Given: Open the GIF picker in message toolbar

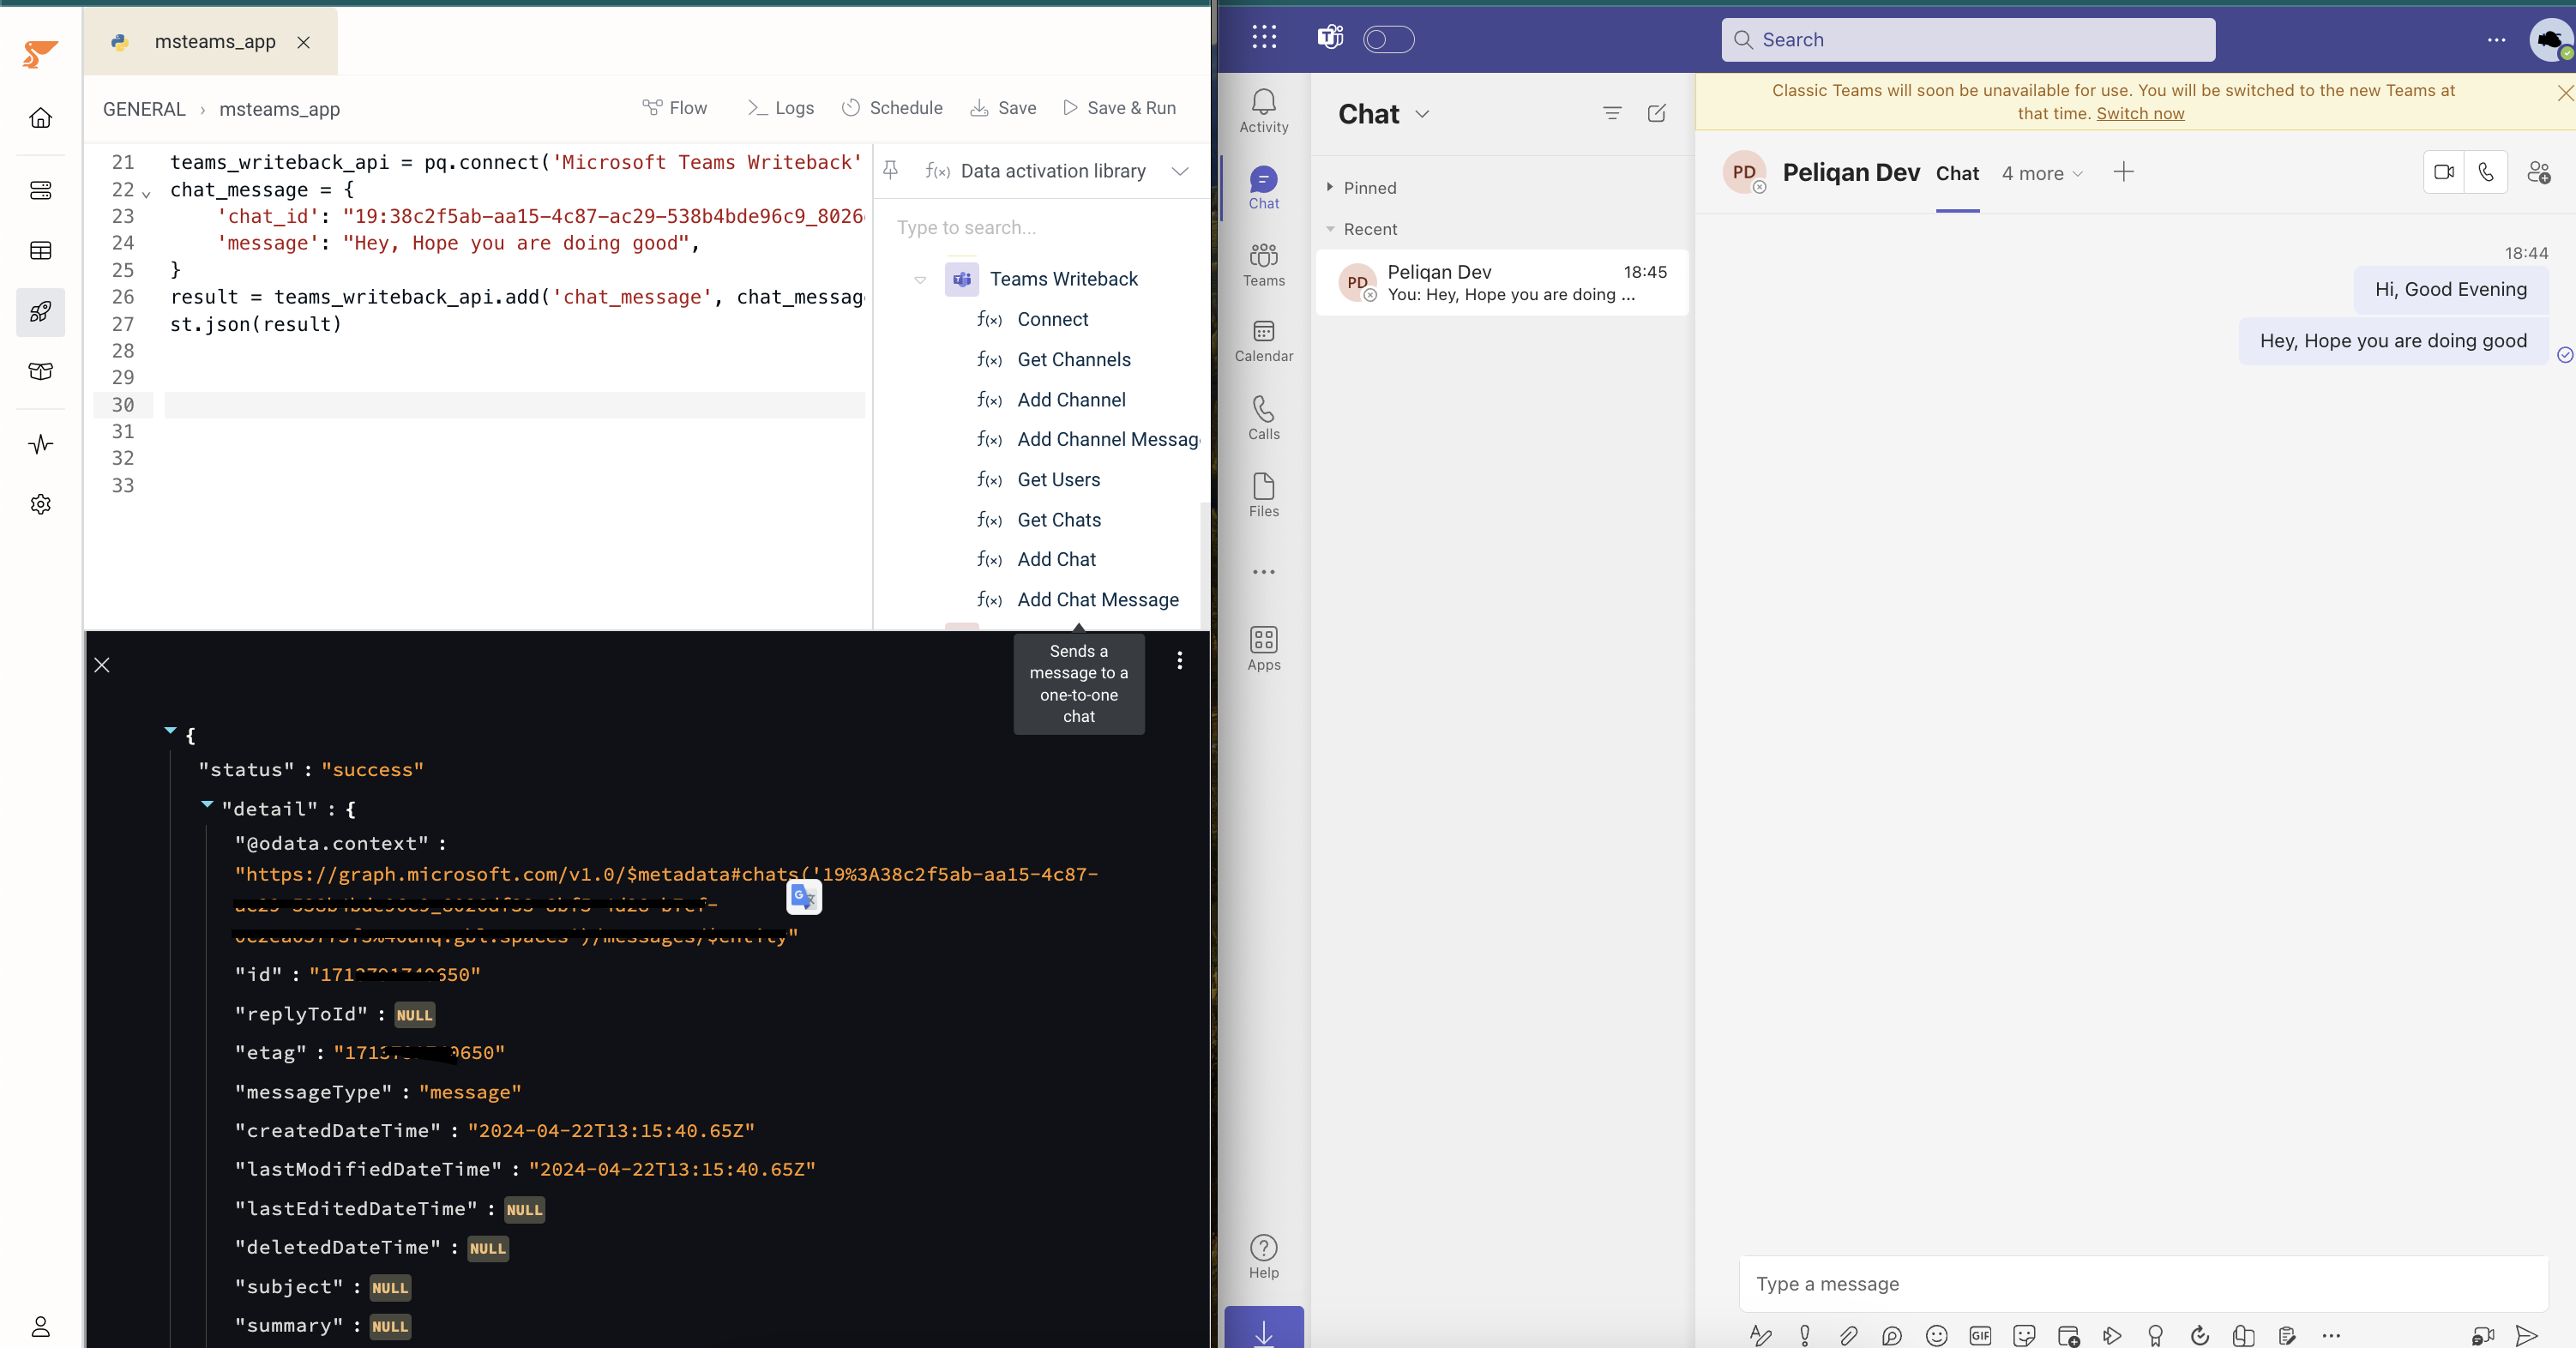Looking at the screenshot, I should click(1980, 1335).
